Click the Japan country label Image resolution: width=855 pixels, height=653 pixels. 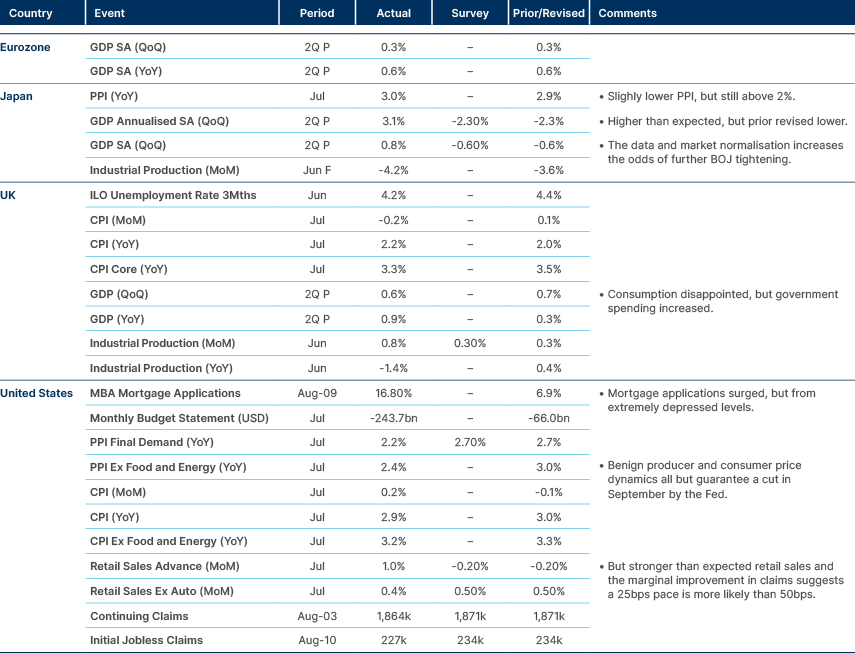coord(17,96)
